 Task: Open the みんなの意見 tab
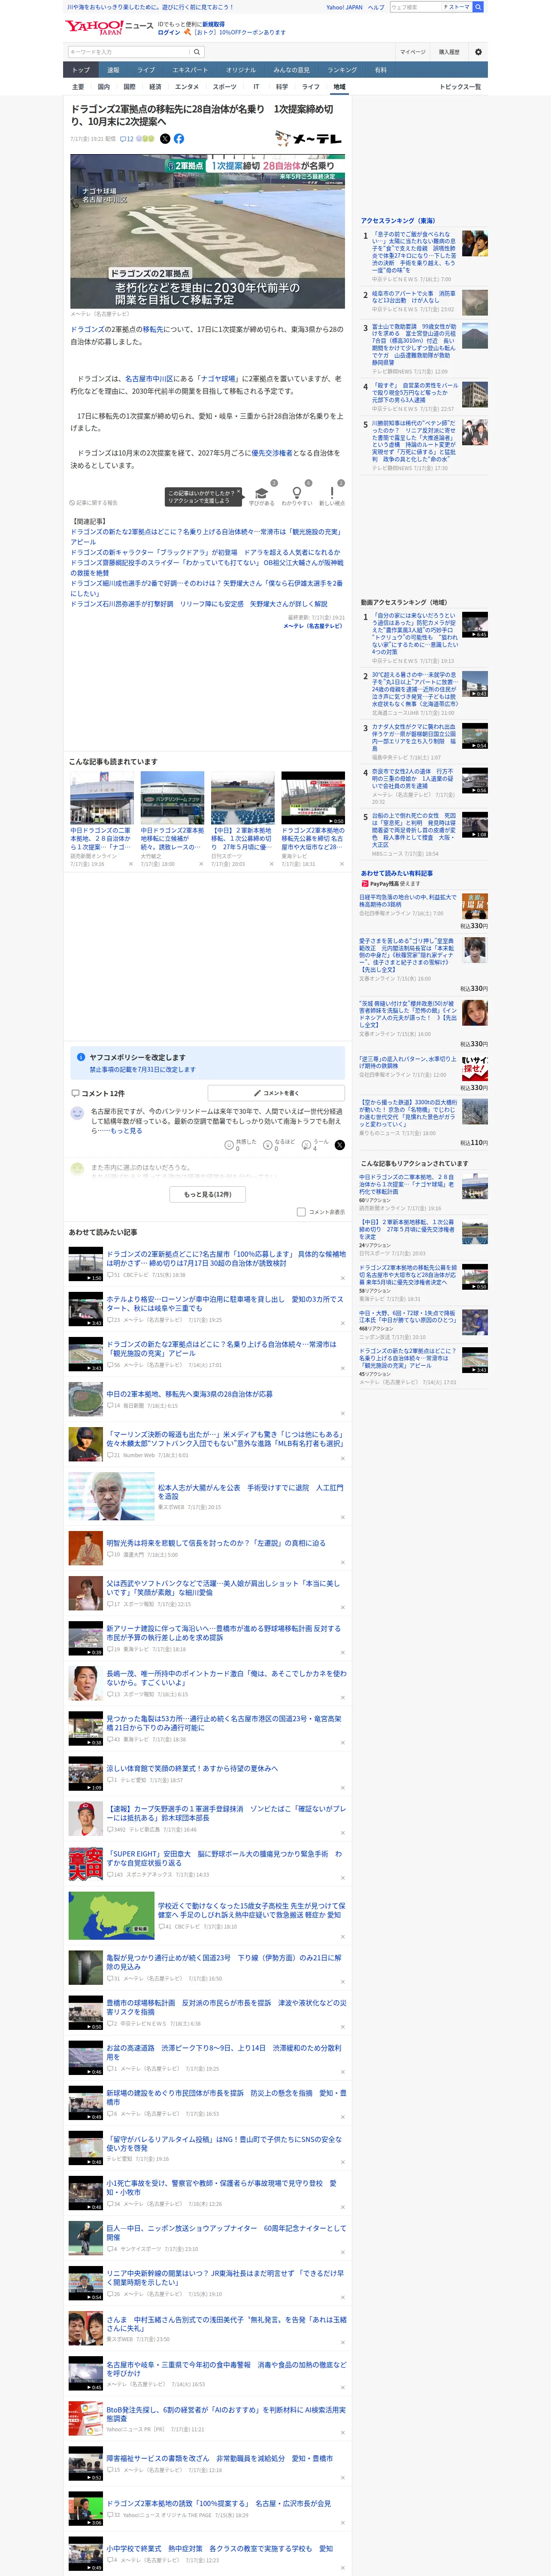291,70
